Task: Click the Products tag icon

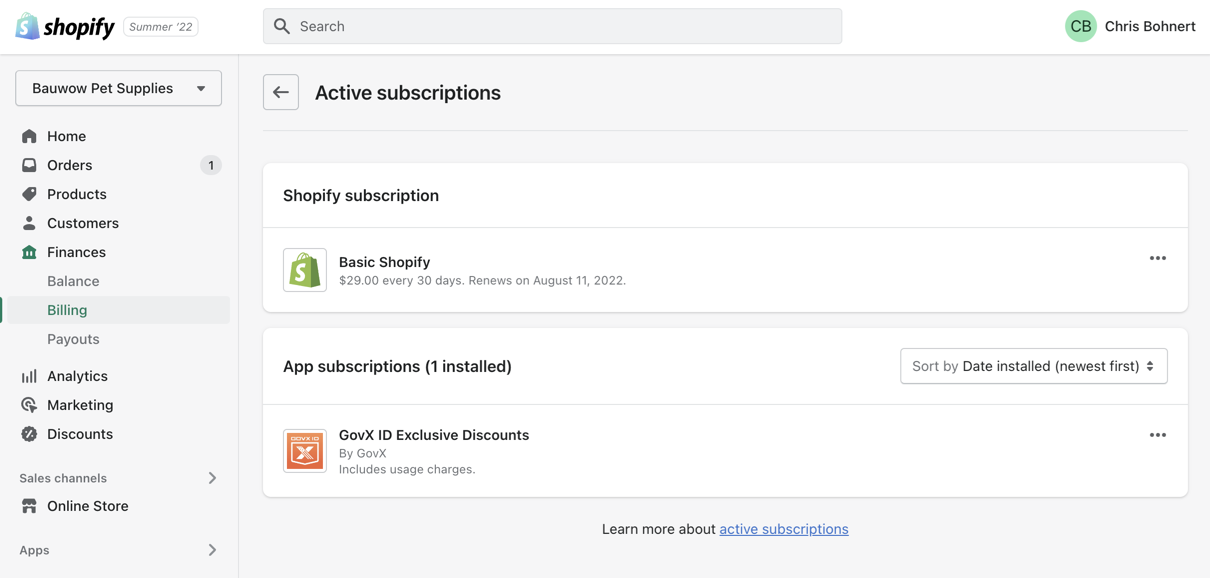Action: tap(29, 194)
